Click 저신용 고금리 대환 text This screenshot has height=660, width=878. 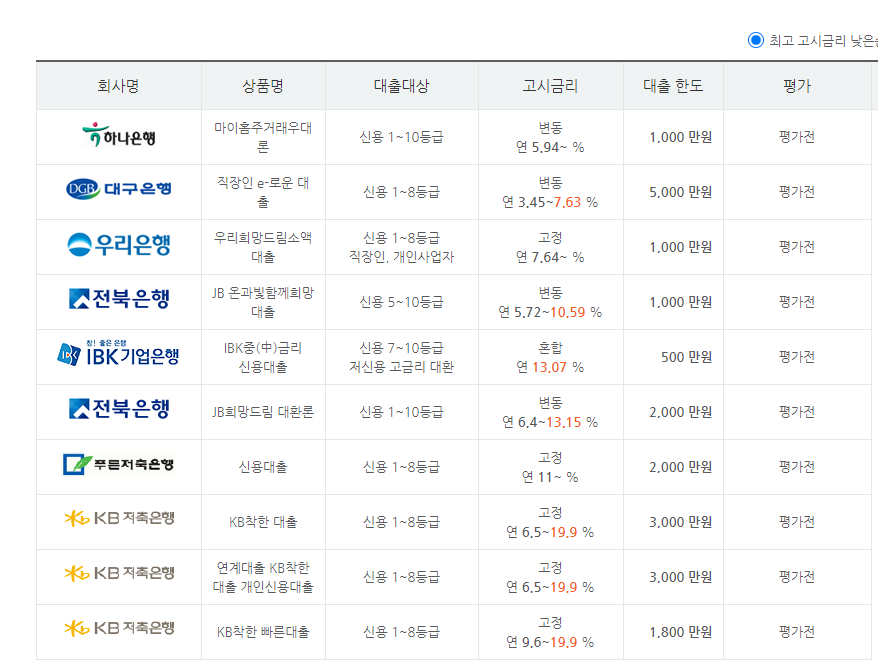point(401,367)
